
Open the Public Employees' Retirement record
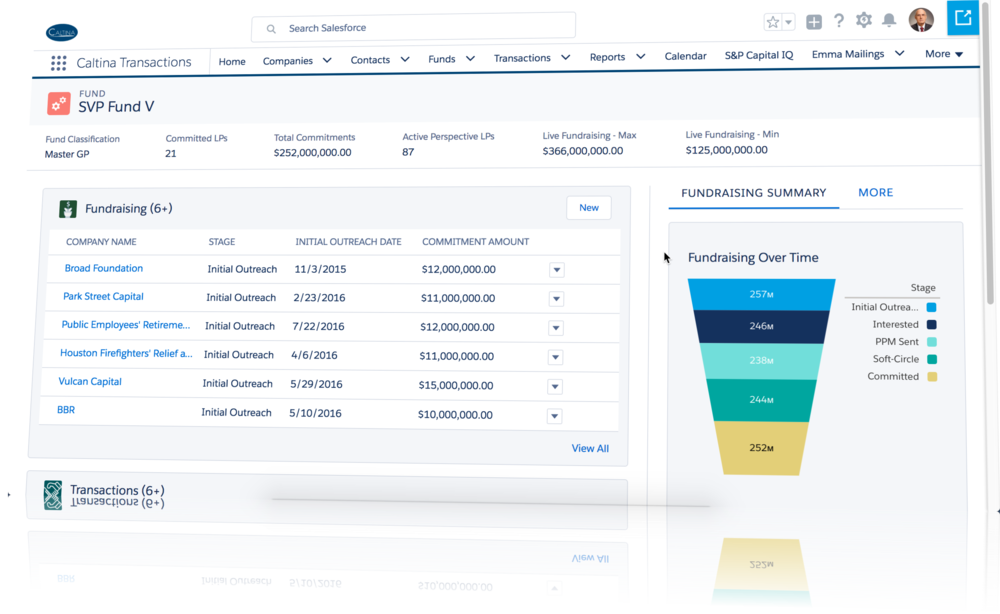click(x=126, y=325)
